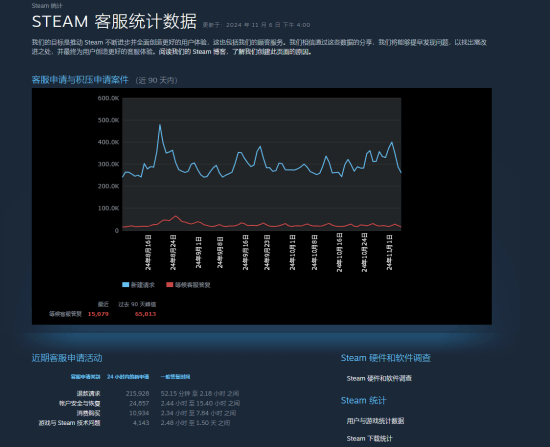Click the response time 2.34 小时 至 7.84 小时
The height and width of the screenshot is (447, 550).
tap(199, 413)
